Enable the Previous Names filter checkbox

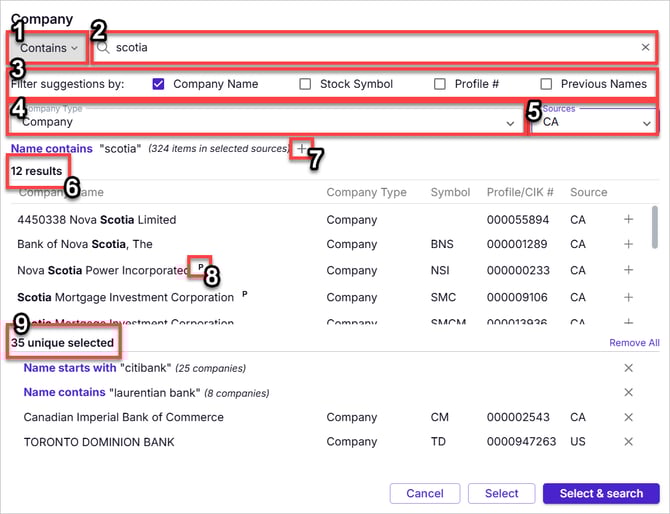546,84
